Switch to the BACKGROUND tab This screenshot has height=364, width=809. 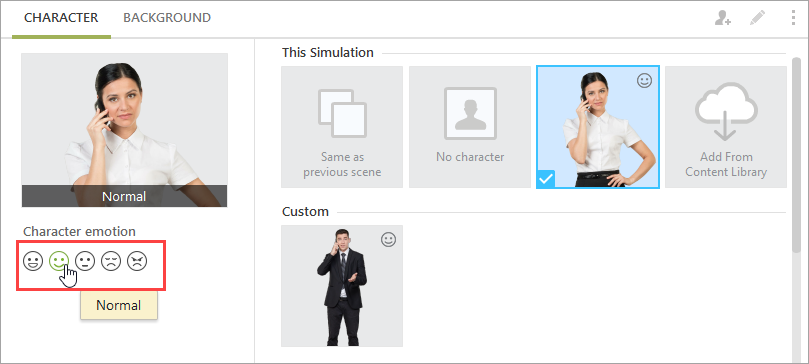pyautogui.click(x=167, y=18)
